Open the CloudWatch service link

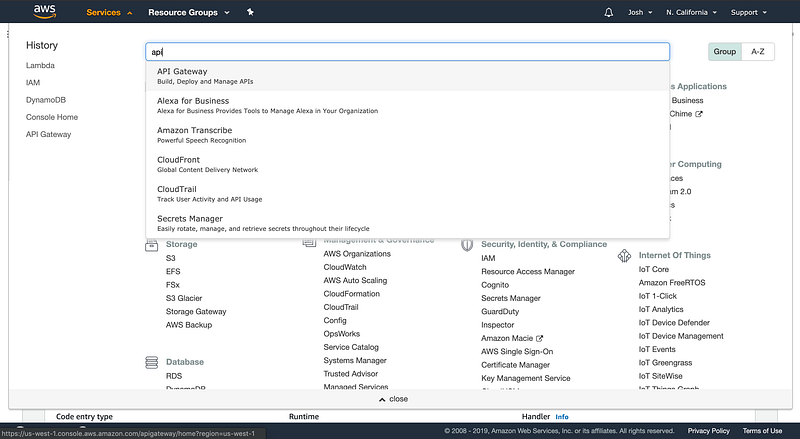tap(345, 268)
